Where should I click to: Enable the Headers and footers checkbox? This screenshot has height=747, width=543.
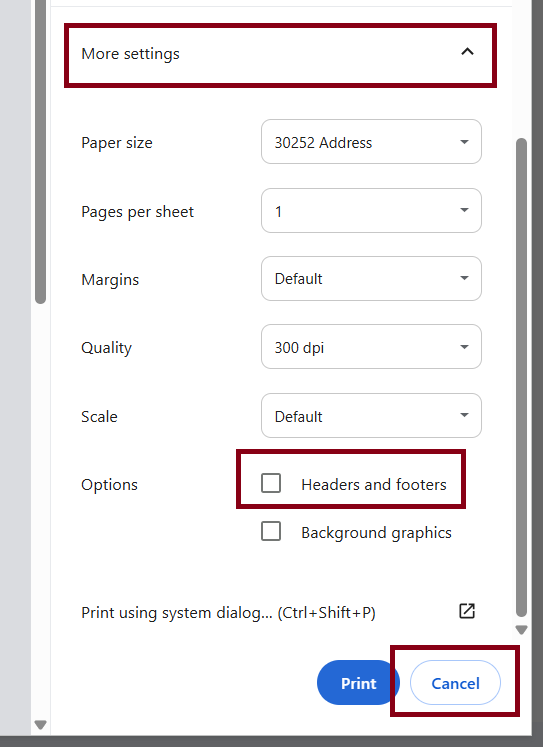[x=271, y=483]
